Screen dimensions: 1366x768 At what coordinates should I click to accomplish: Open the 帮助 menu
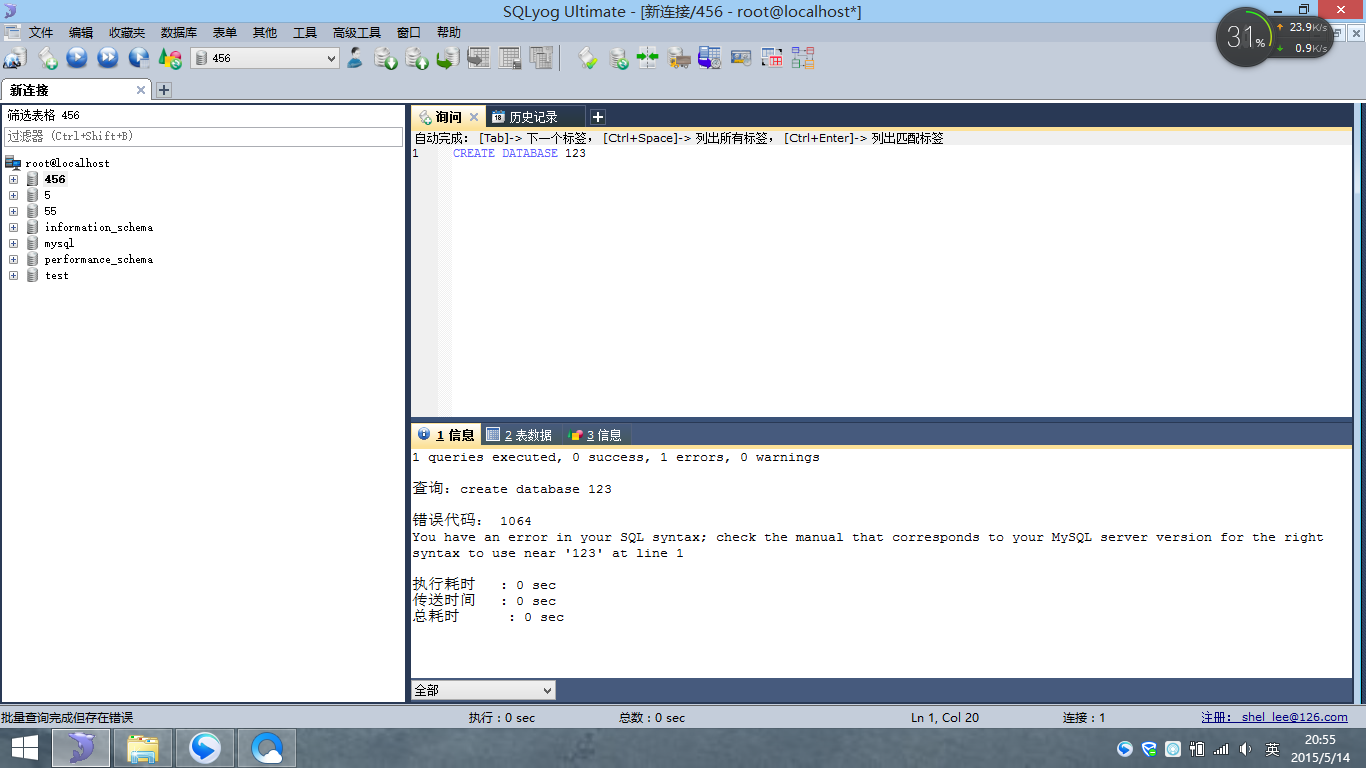449,33
